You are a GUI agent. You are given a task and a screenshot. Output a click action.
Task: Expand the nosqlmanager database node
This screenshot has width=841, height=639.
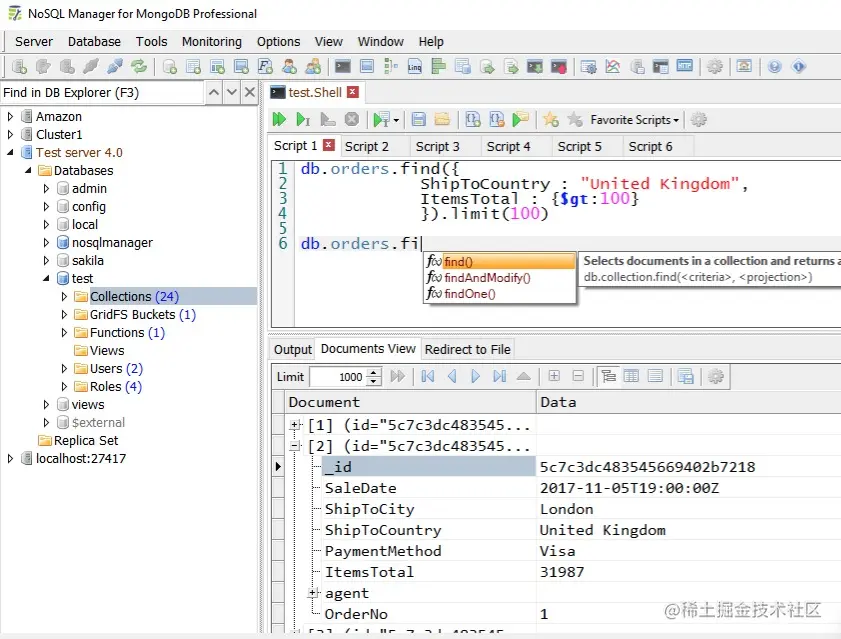pyautogui.click(x=46, y=243)
